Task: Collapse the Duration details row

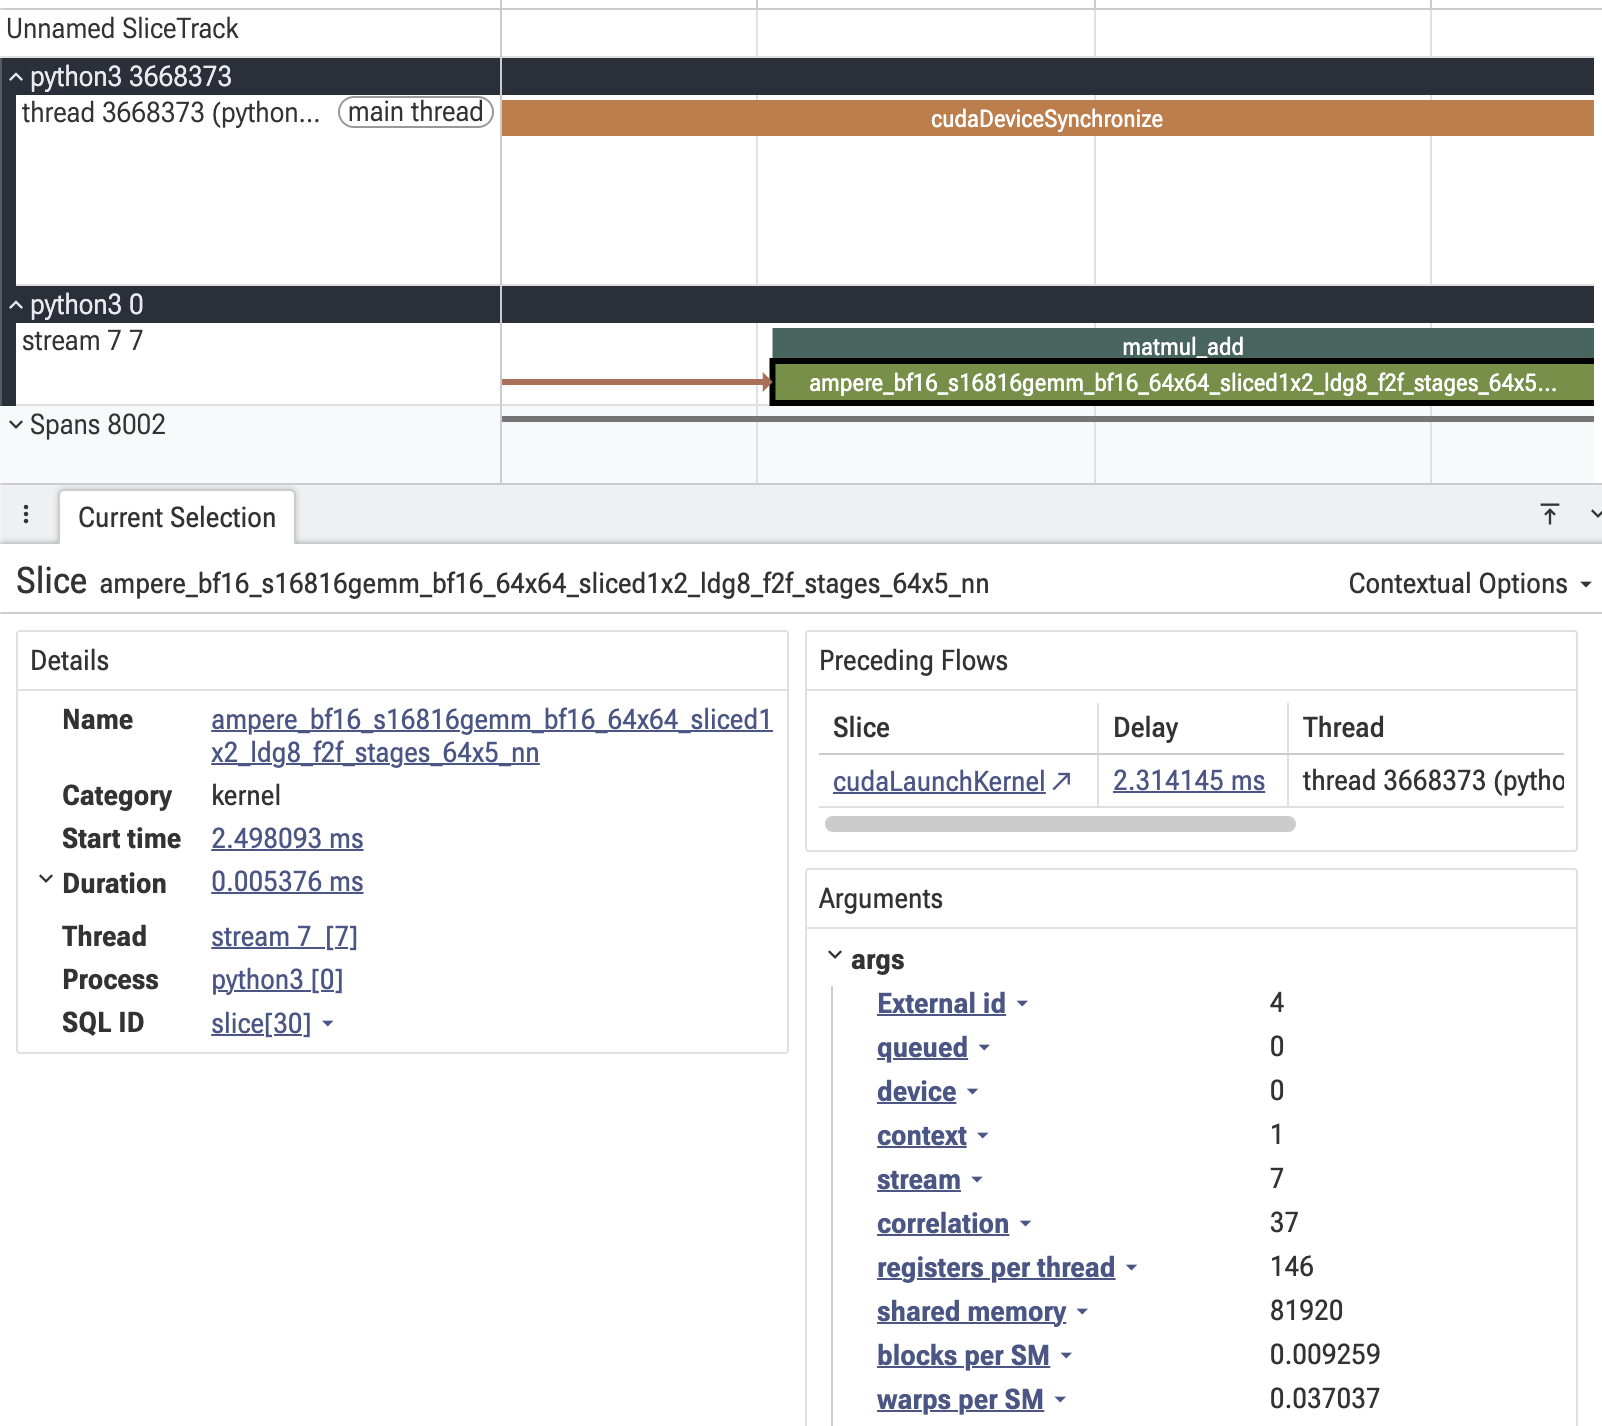Action: pyautogui.click(x=46, y=880)
